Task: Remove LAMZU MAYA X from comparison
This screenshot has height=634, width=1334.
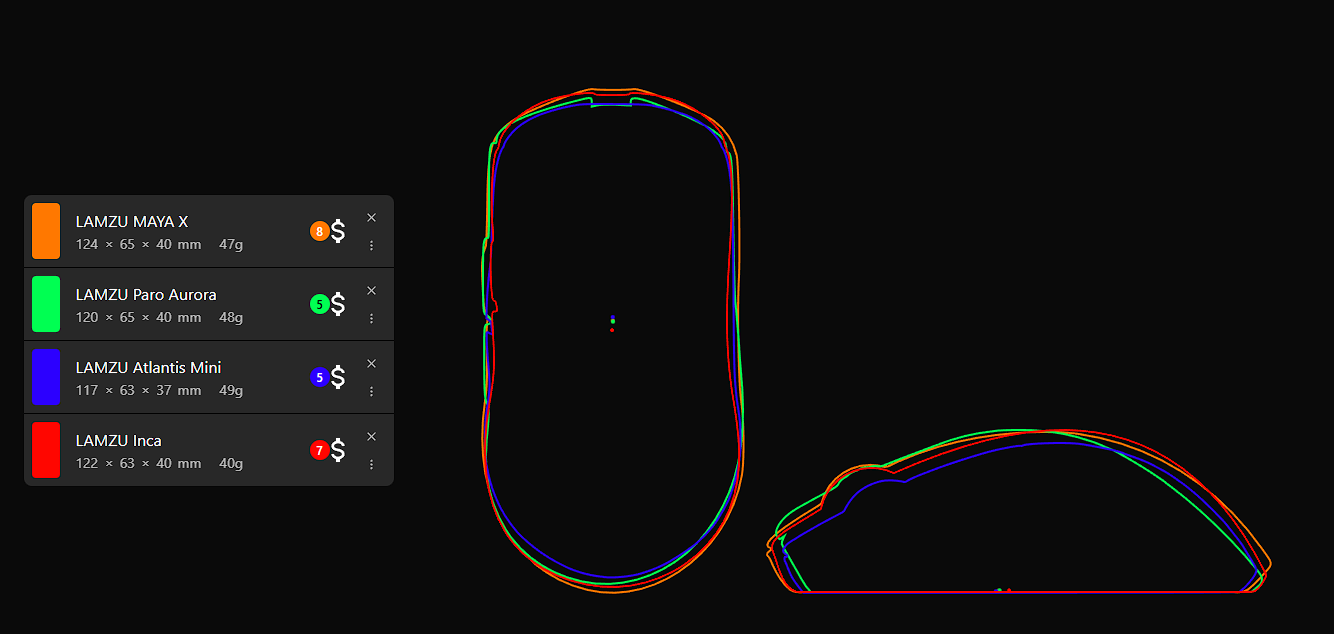Action: pyautogui.click(x=371, y=218)
